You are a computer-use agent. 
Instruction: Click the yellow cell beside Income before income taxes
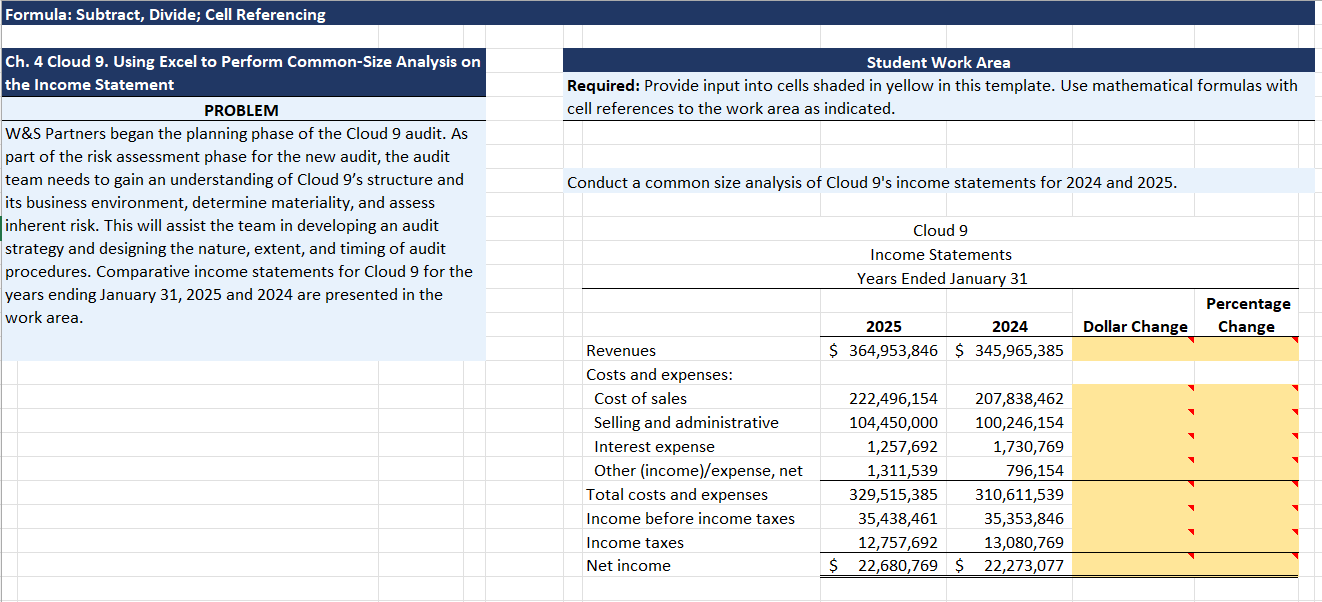point(1135,518)
